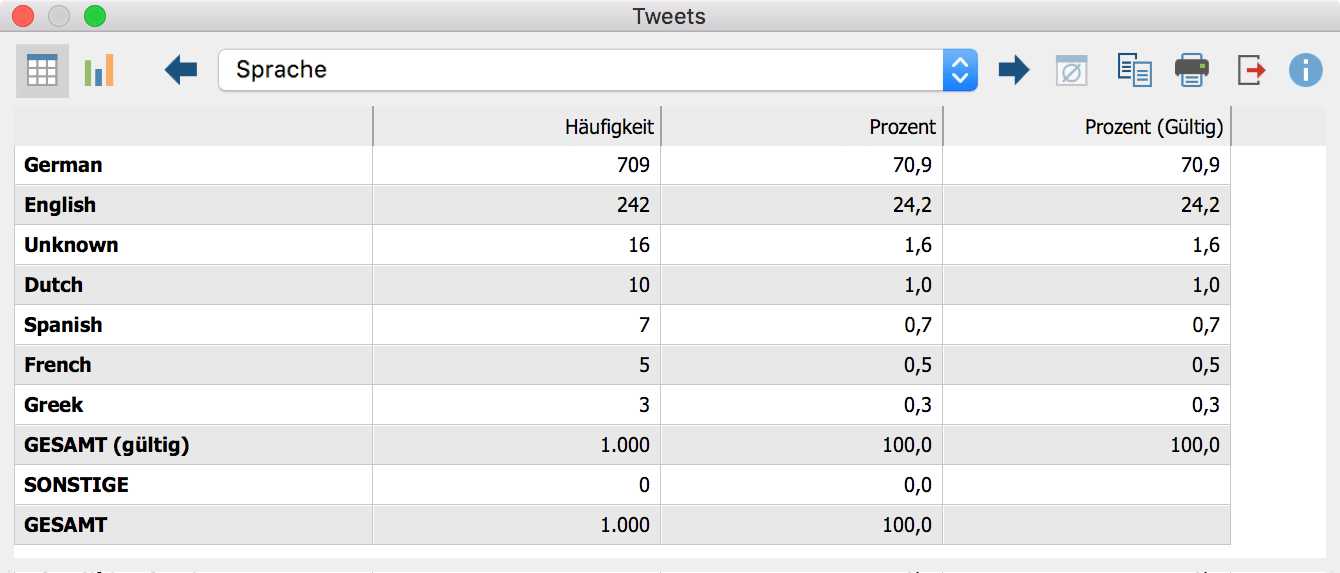Open the Sprache variable dropdown

(x=597, y=70)
